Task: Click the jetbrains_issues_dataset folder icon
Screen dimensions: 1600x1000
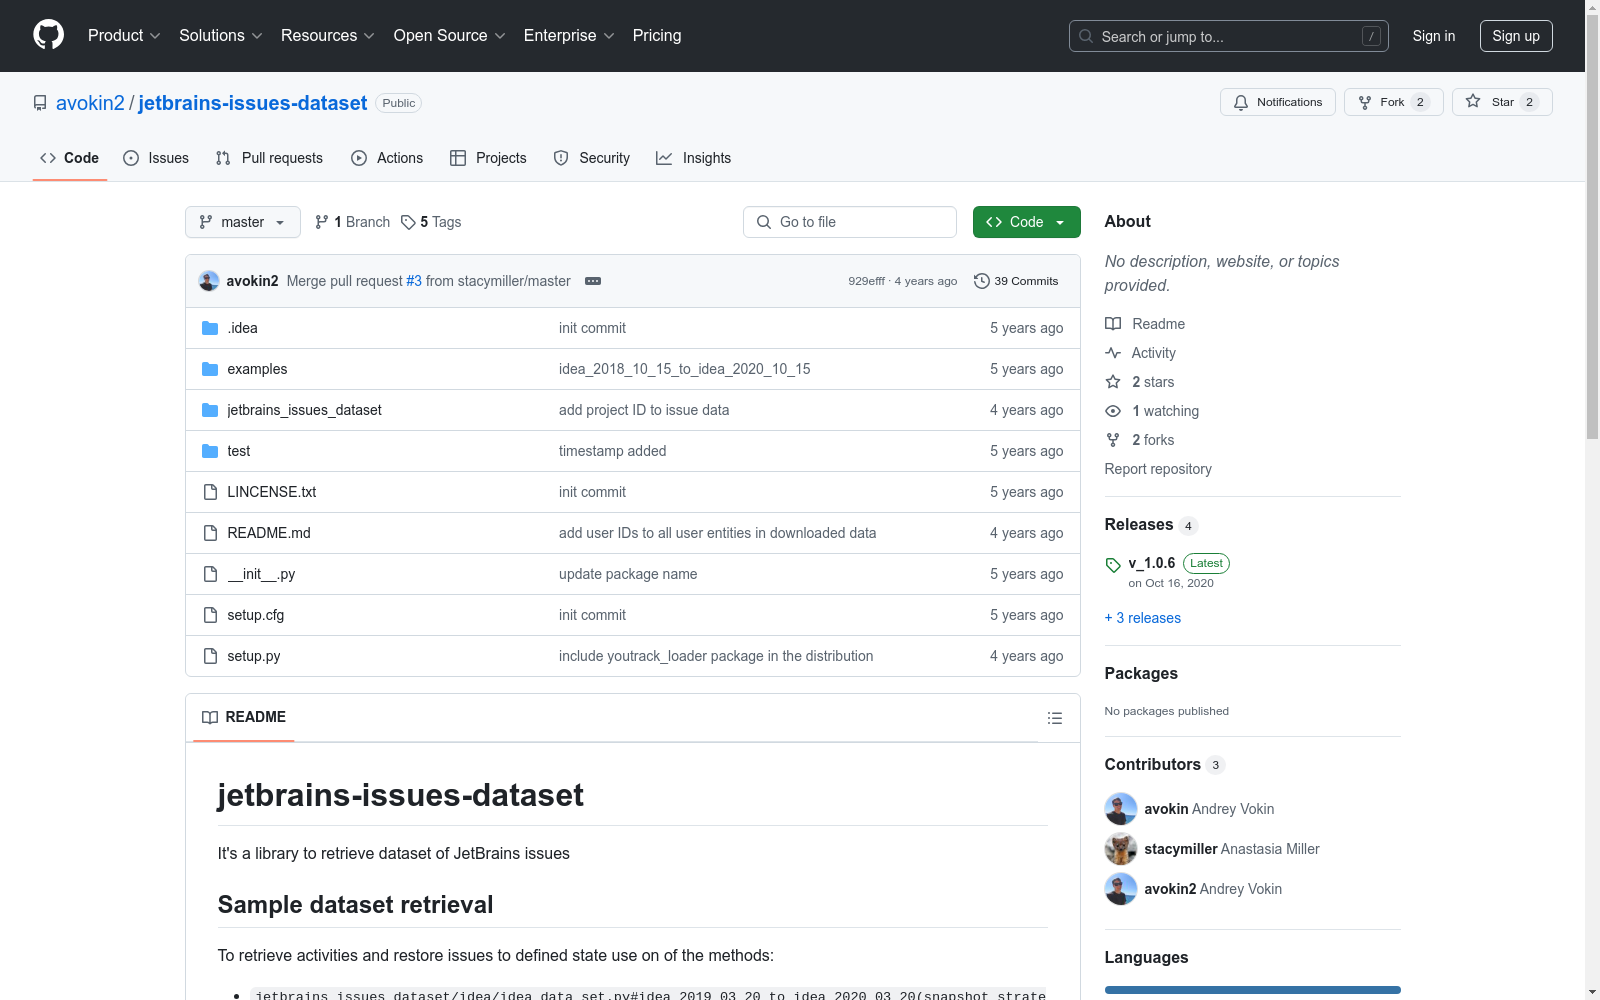Action: (x=210, y=410)
